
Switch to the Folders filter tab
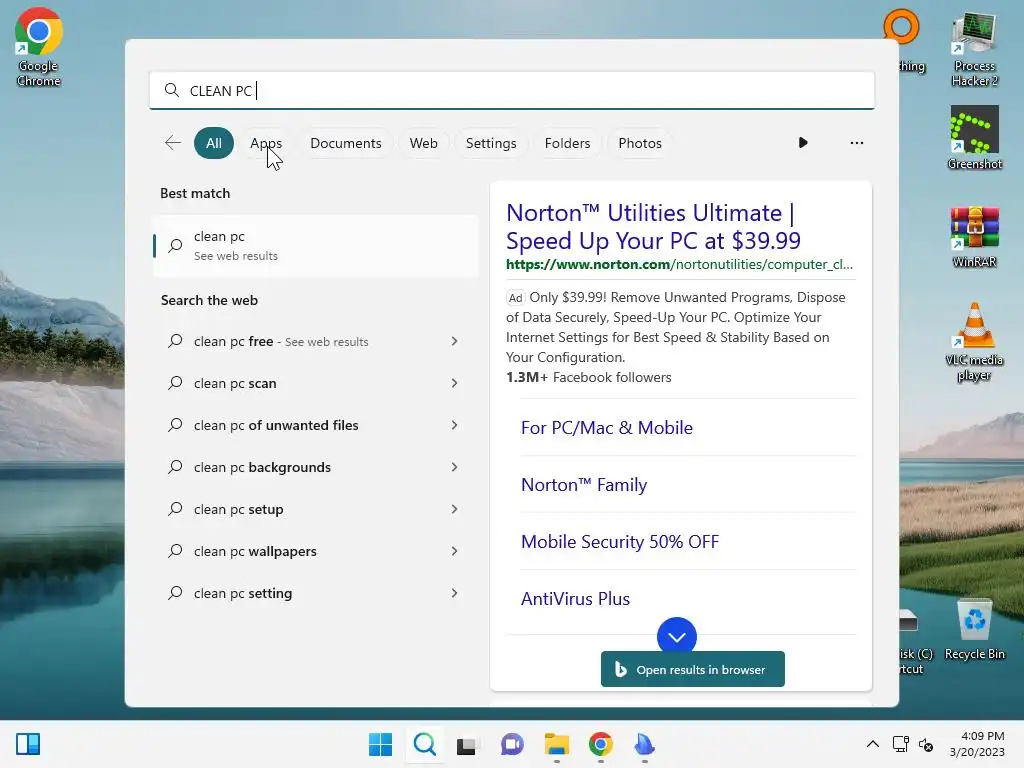[x=568, y=143]
